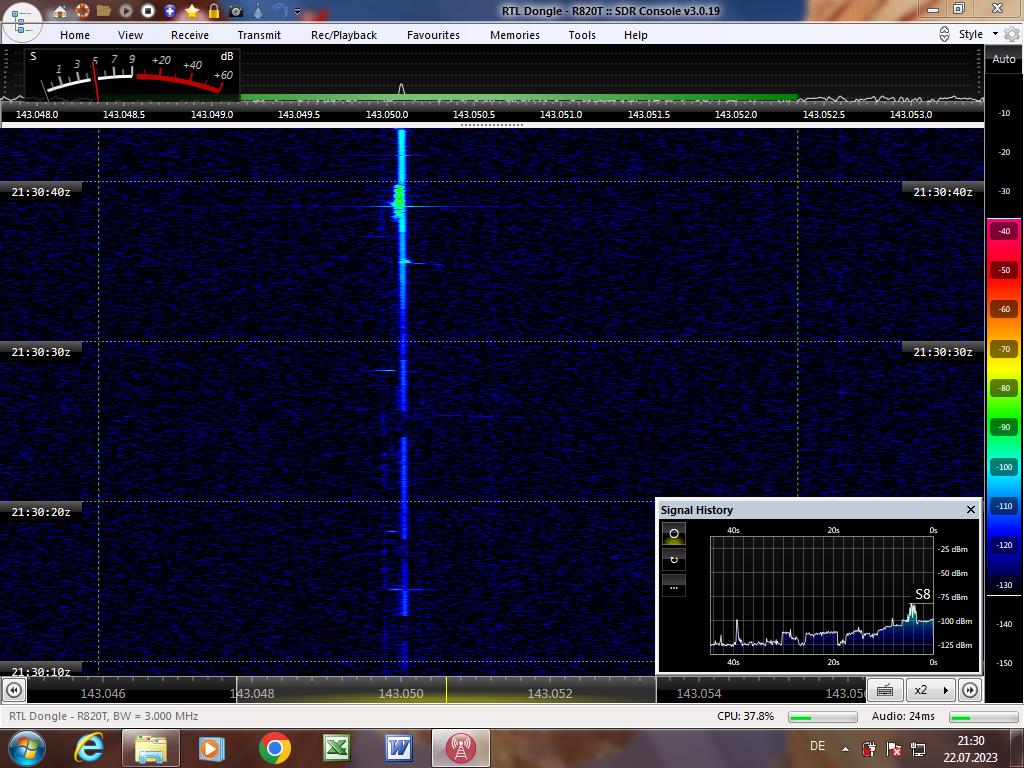Screen dimensions: 1024x768
Task: Click the signal peak marker in spectrum strip
Action: click(x=402, y=89)
